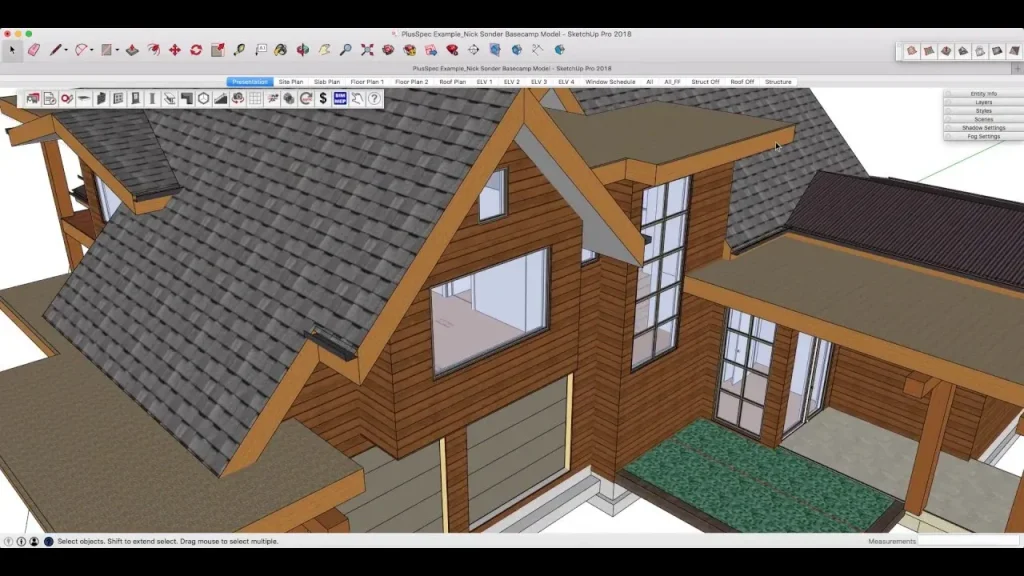Click the PlusSpec window tool icon

coord(118,99)
